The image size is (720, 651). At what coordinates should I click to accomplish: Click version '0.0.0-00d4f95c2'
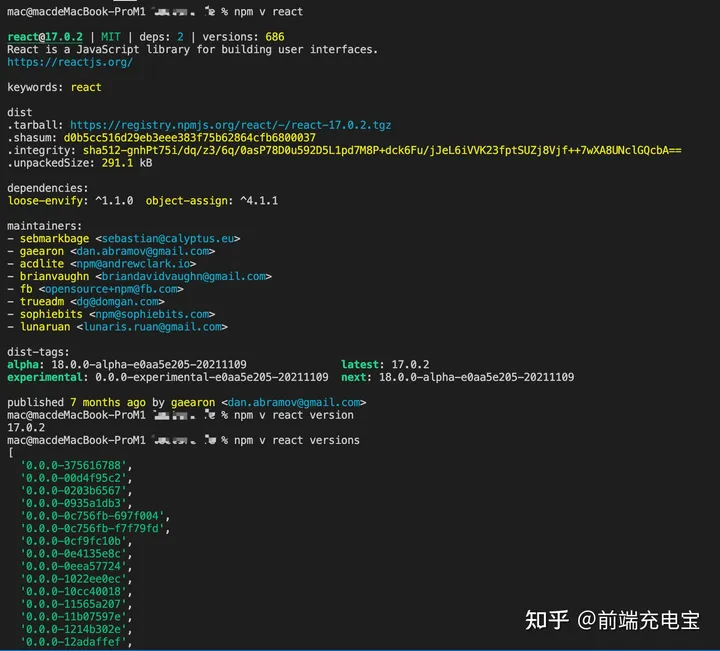coord(73,478)
